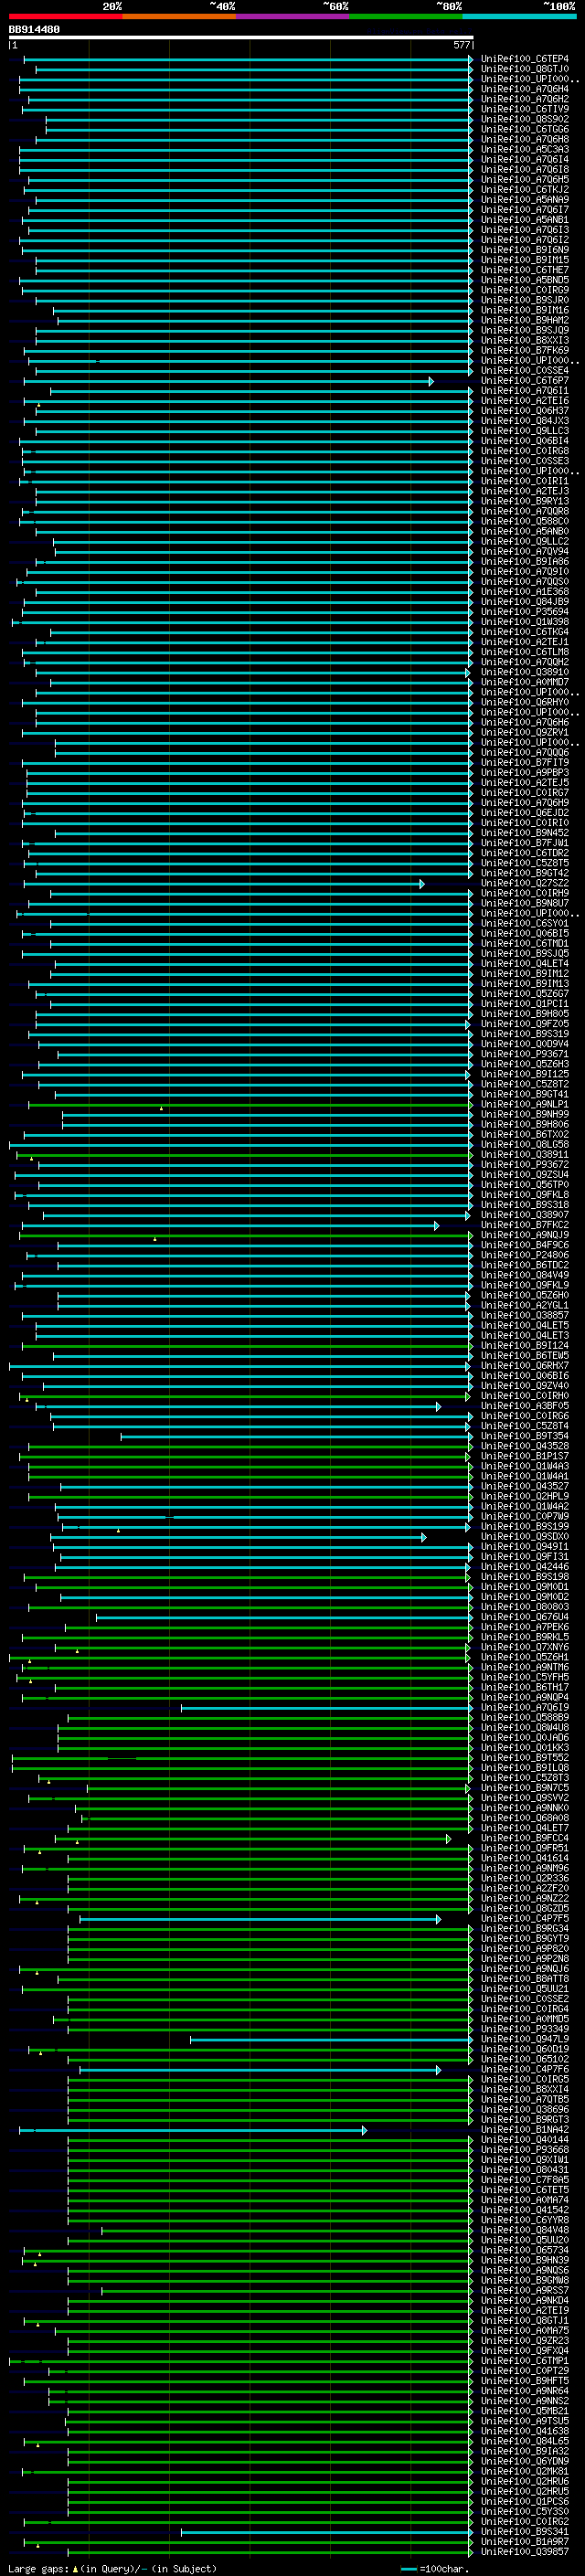Select hit label UniRef100_A9NQJ9

(524, 1235)
